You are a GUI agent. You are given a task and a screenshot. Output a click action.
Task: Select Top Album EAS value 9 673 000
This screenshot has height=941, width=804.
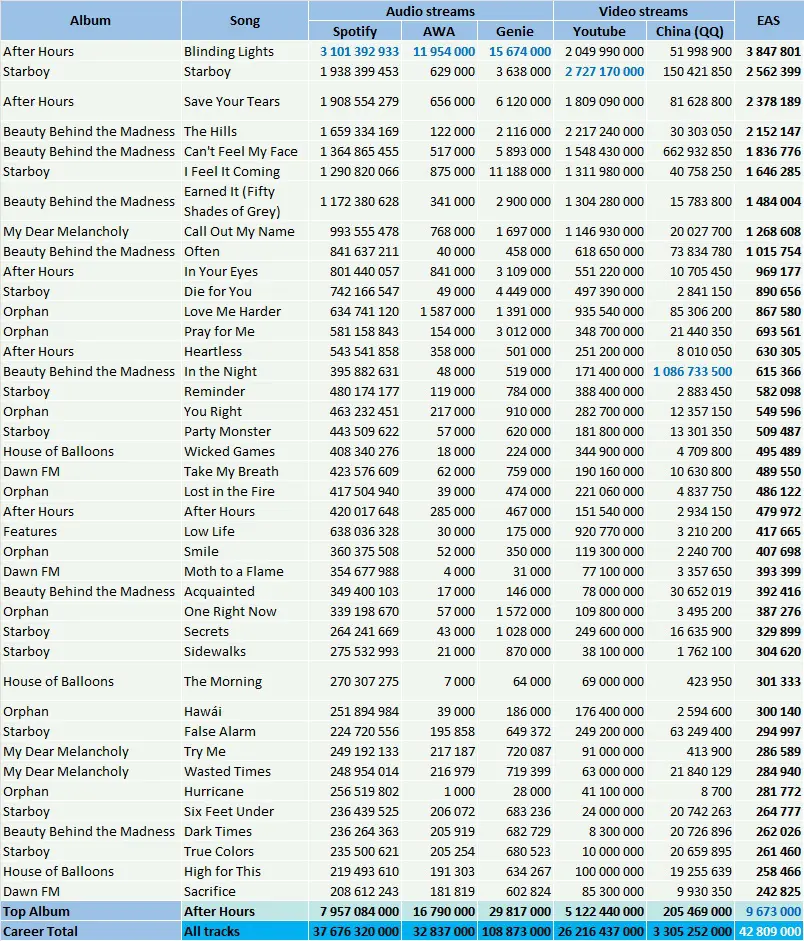click(x=773, y=912)
